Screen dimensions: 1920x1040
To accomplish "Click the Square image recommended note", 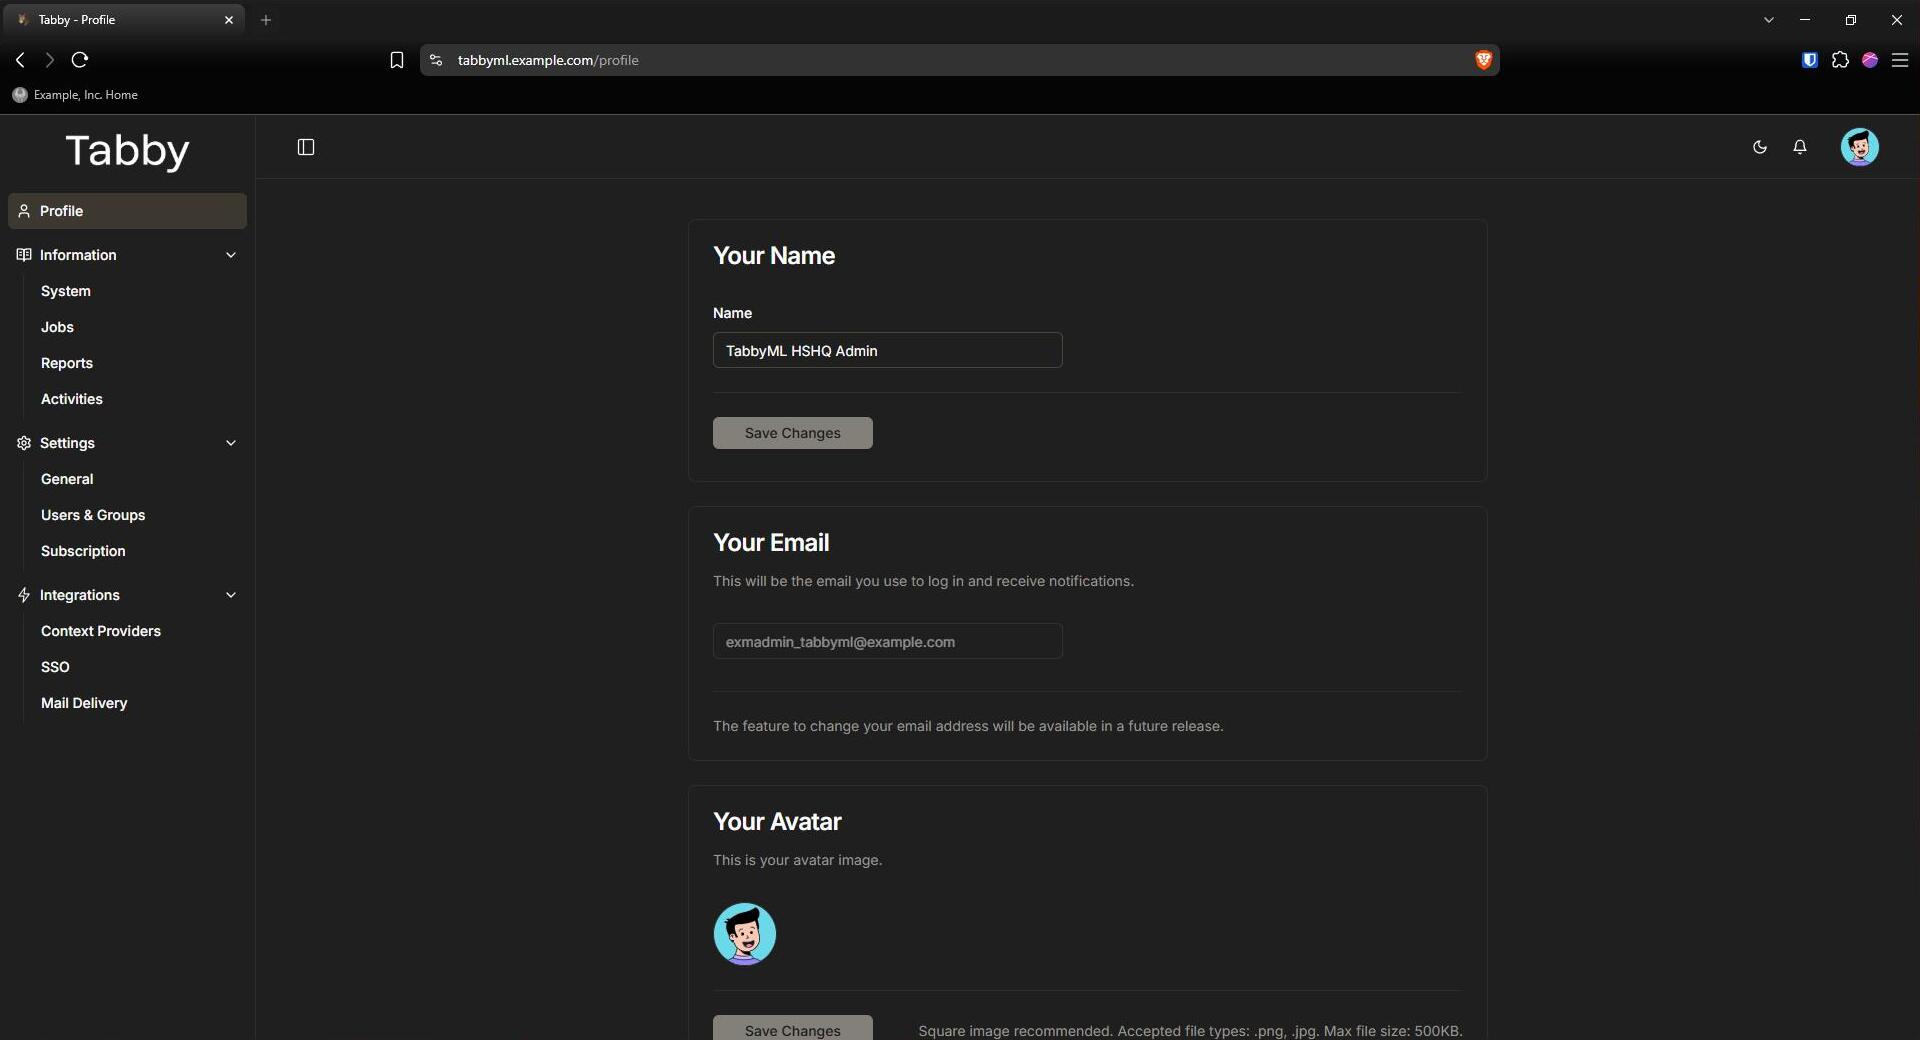I will coord(1190,1031).
